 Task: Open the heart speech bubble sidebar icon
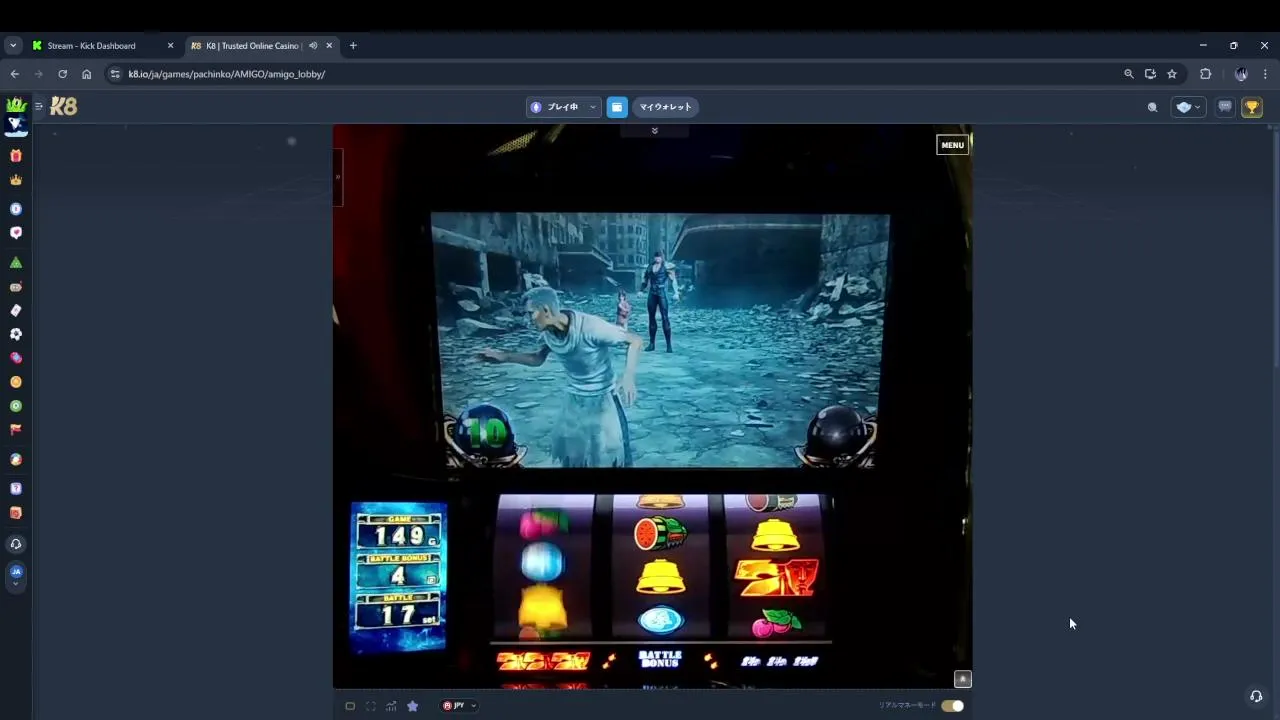pyautogui.click(x=16, y=233)
